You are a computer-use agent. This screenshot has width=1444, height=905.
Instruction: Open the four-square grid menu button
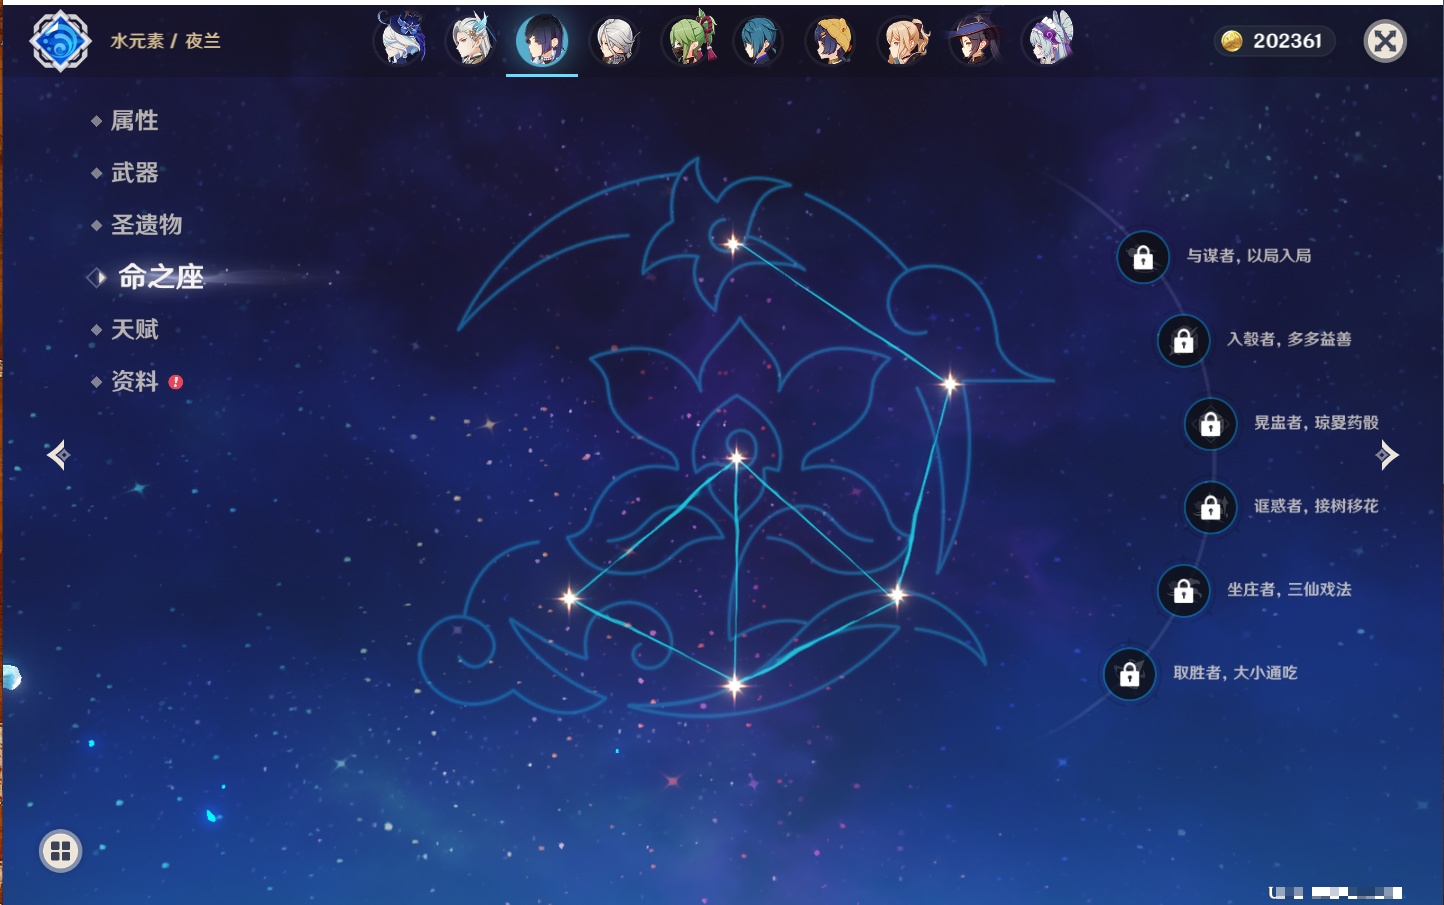pos(60,851)
